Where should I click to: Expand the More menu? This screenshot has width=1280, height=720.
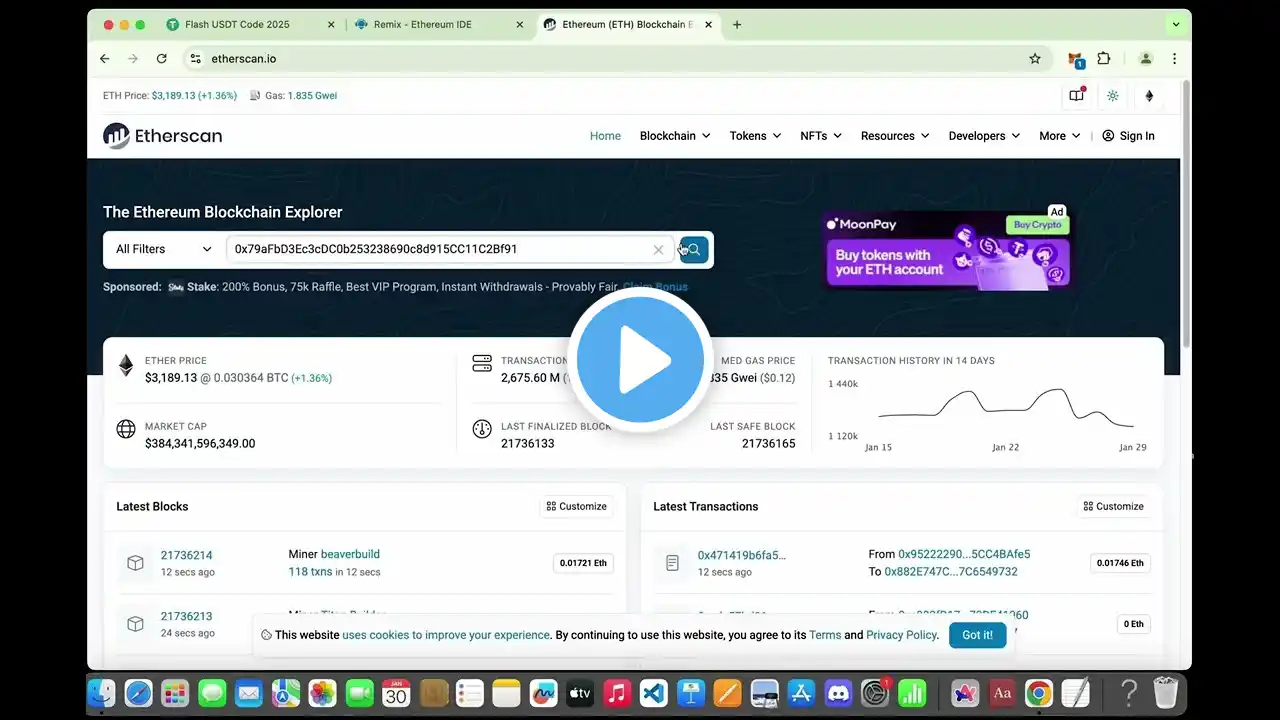coord(1060,136)
